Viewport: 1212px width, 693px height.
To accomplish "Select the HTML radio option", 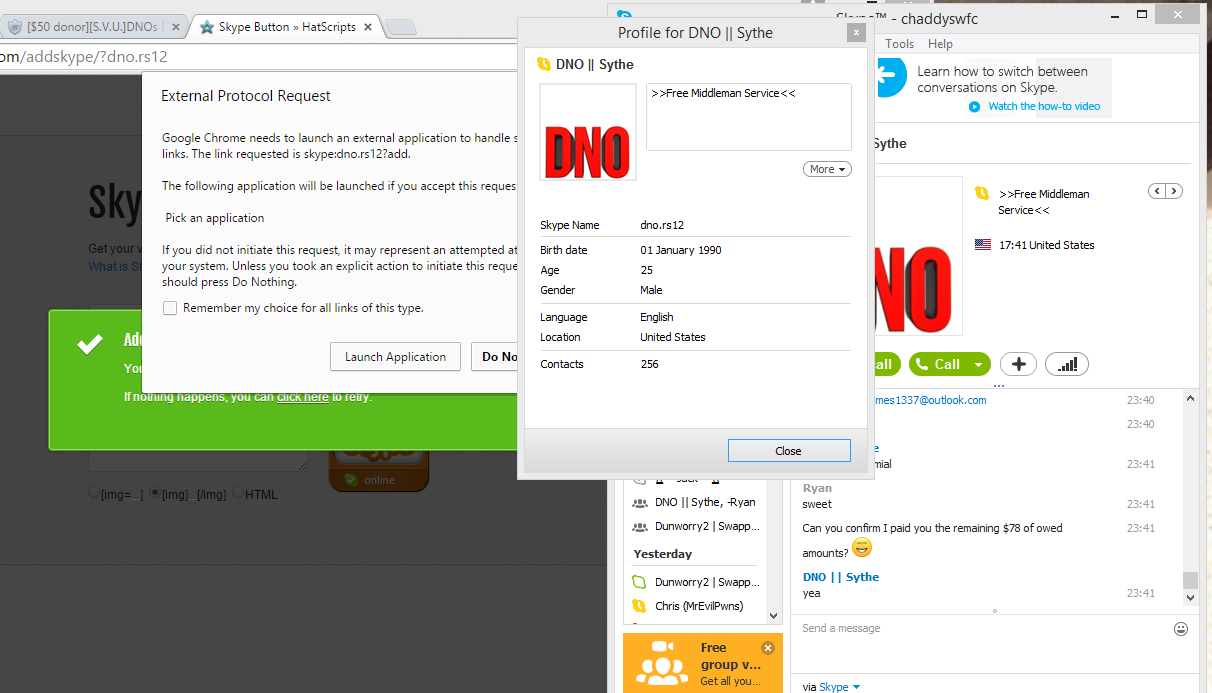I will tap(238, 493).
